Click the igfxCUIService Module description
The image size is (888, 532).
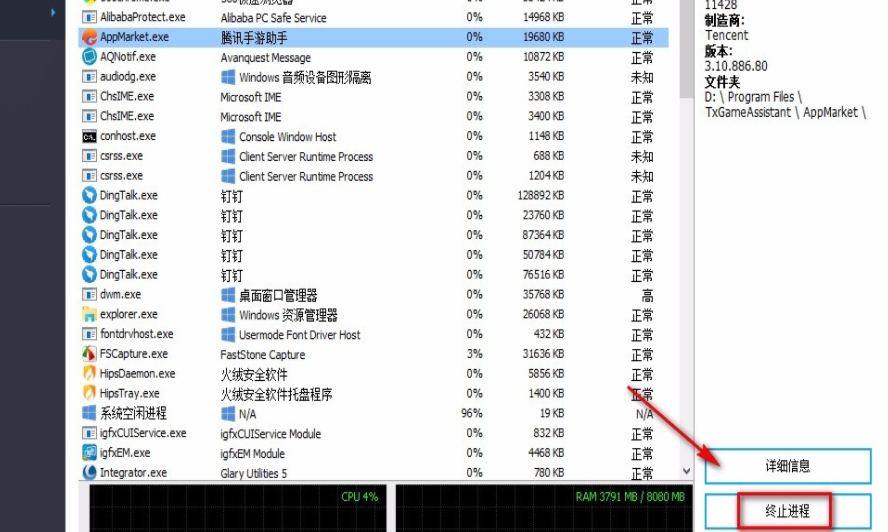point(271,434)
